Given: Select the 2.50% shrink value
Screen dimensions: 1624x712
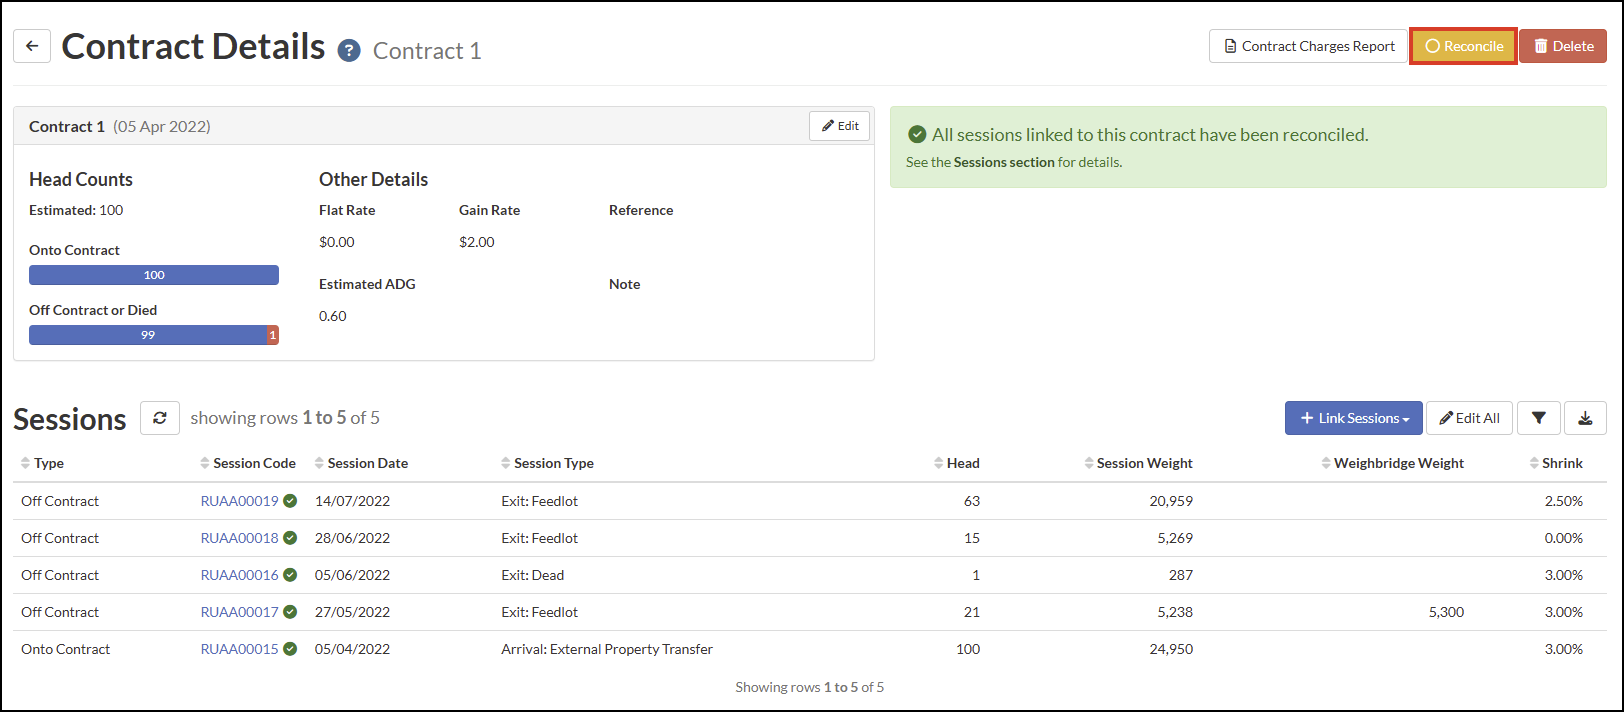Looking at the screenshot, I should [1564, 501].
